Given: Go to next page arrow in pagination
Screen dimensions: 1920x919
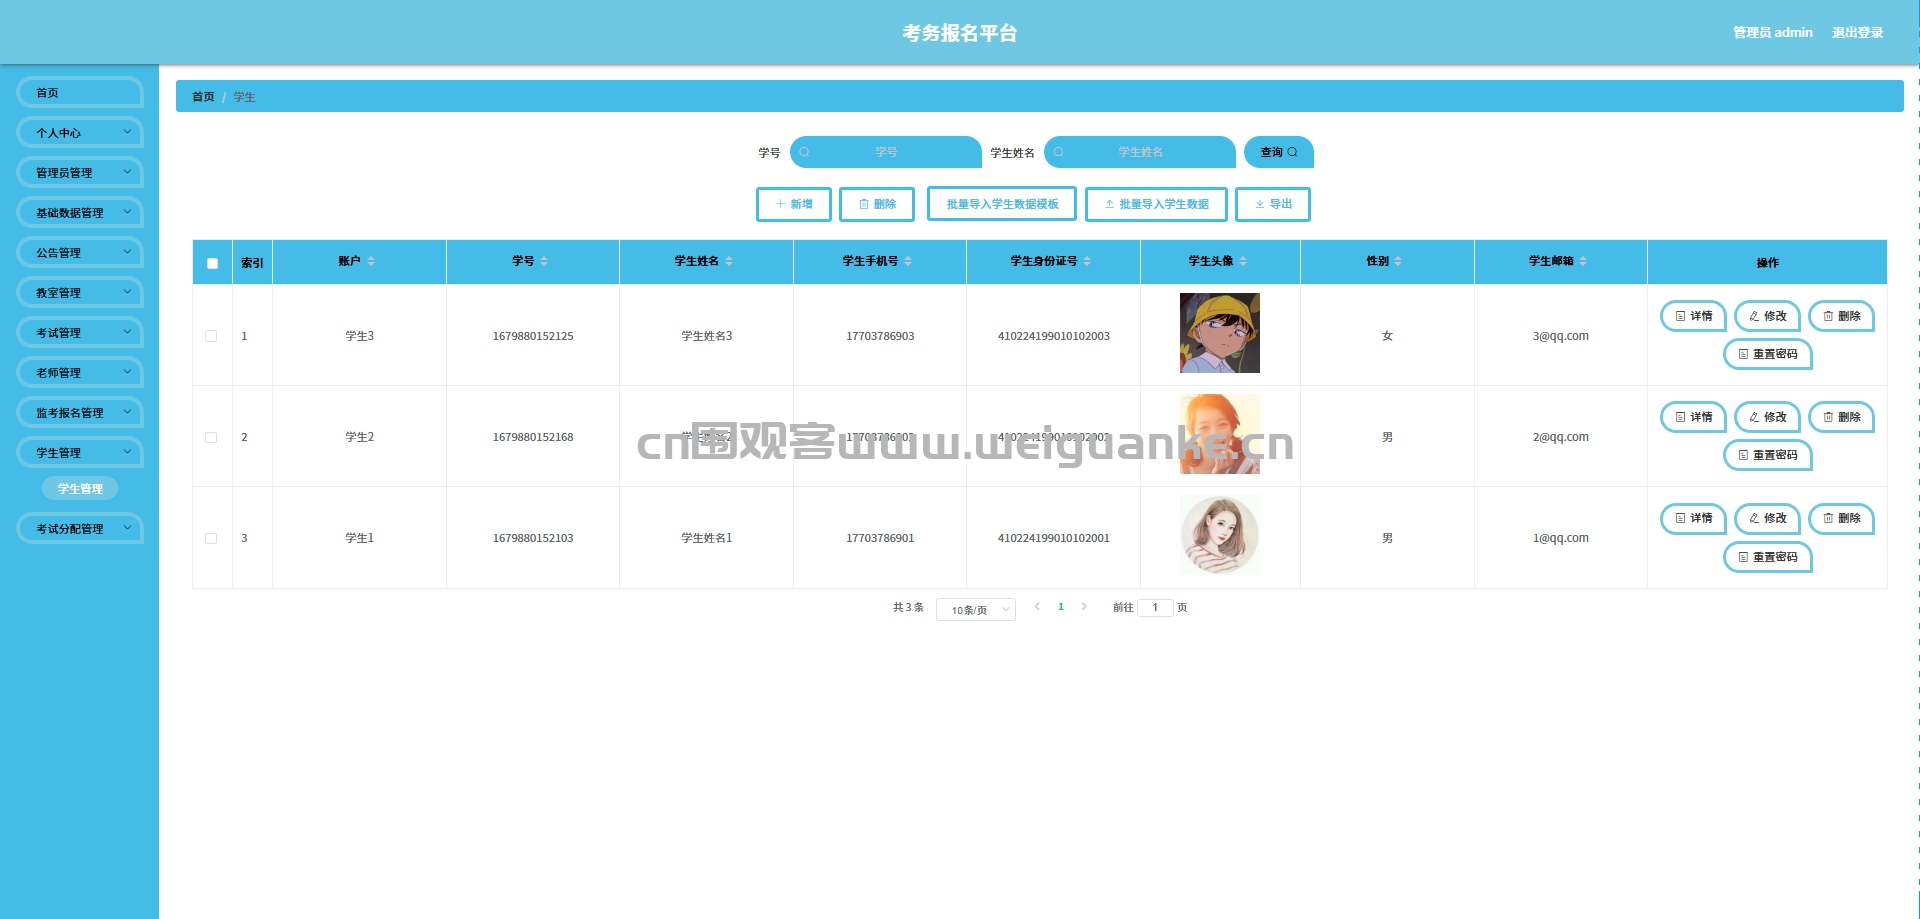Looking at the screenshot, I should point(1084,607).
